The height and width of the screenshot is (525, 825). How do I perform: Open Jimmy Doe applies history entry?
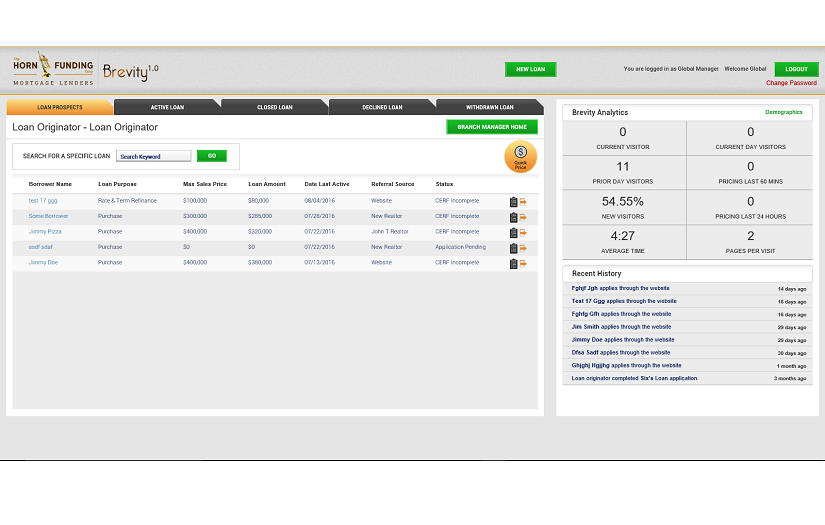click(x=623, y=340)
